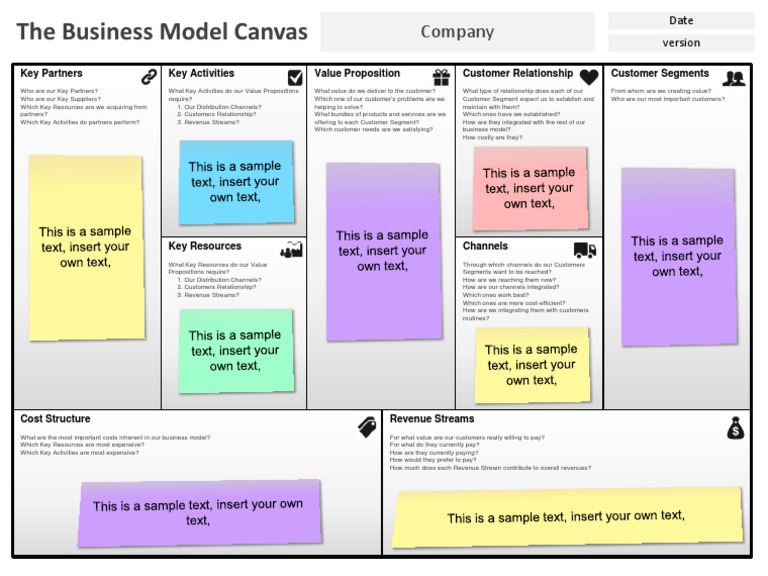The image size is (768, 576).
Task: Click the Date field
Action: (x=681, y=20)
